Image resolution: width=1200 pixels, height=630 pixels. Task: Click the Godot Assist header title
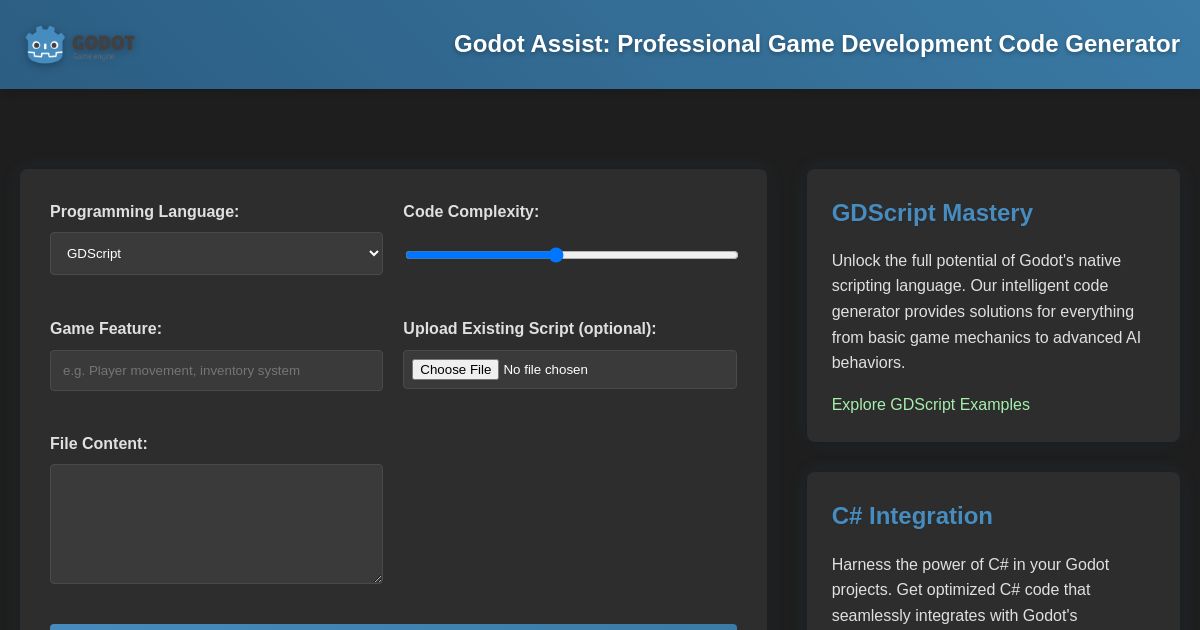[817, 44]
